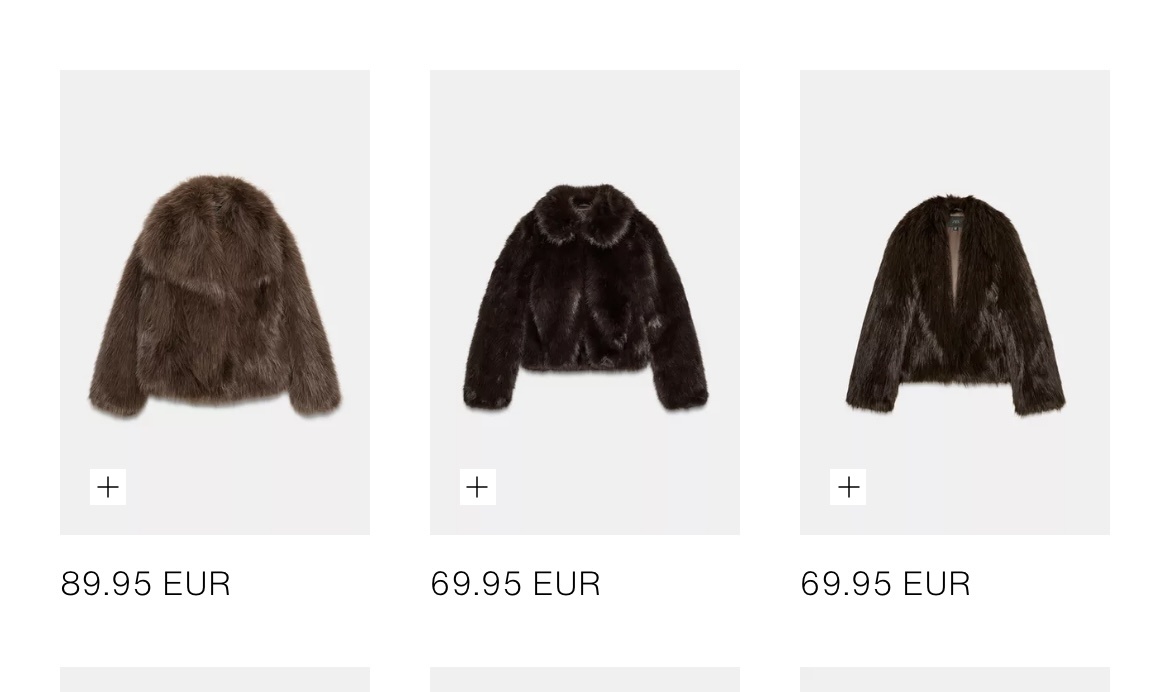Click the hem of the cropped middle jacket
Viewport: 1170px width, 692px height.
point(585,361)
